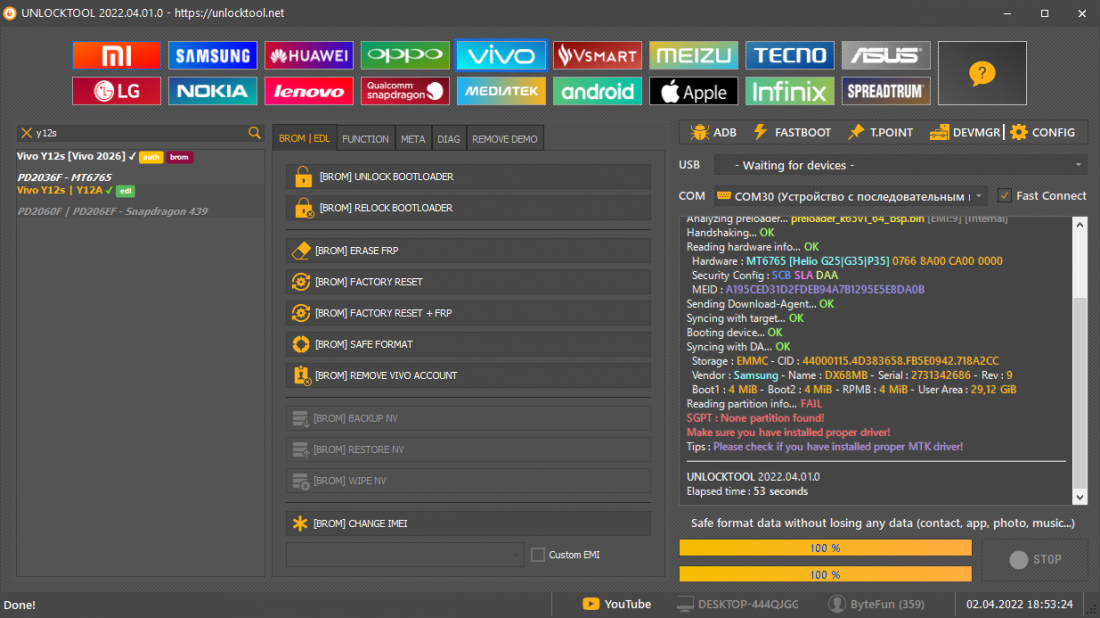The height and width of the screenshot is (618, 1100).
Task: Switch to the REMOVE DEMO tab
Action: (x=505, y=139)
